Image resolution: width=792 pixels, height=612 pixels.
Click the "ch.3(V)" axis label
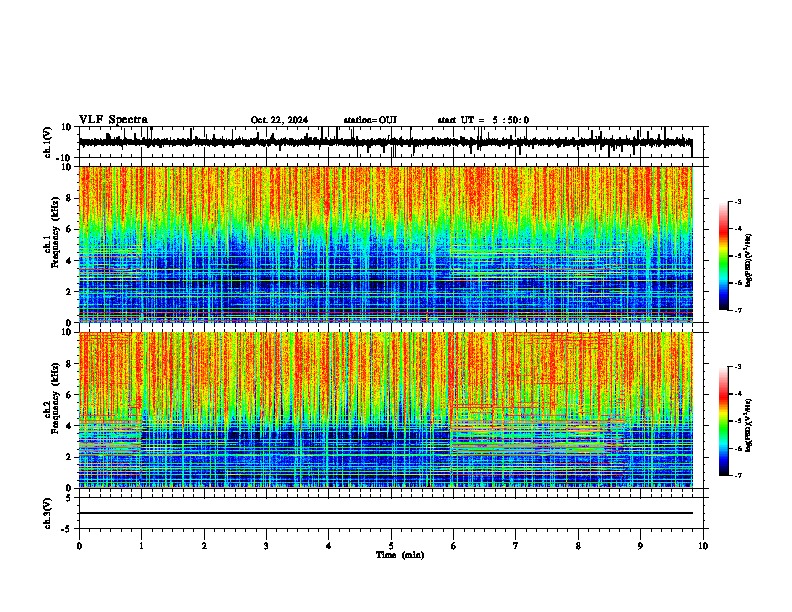tap(48, 514)
